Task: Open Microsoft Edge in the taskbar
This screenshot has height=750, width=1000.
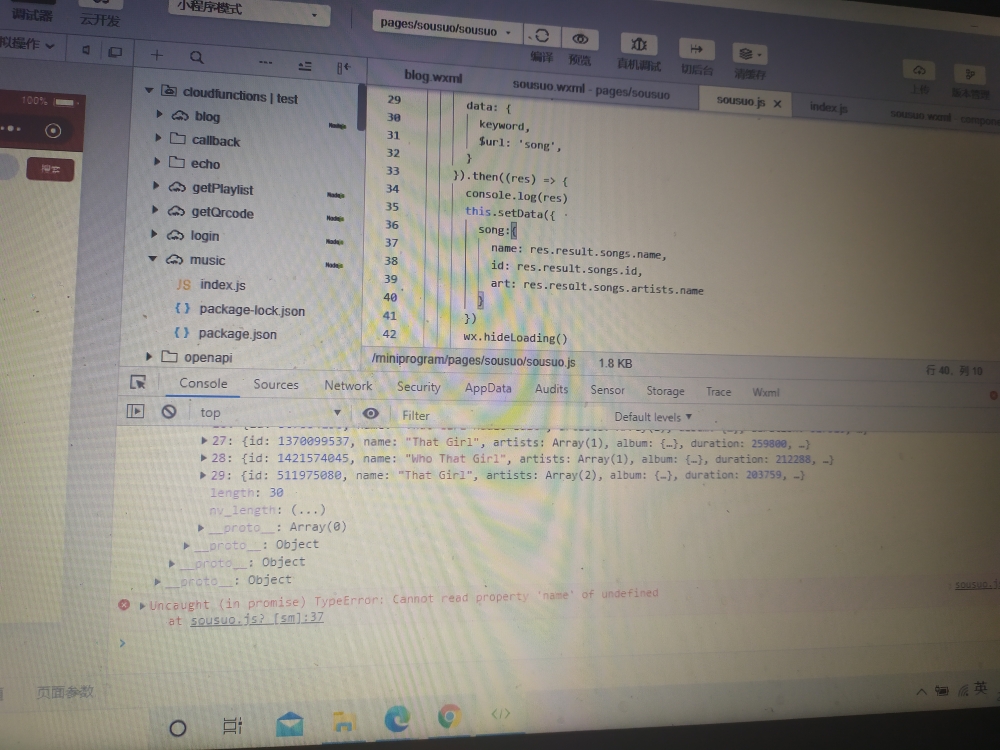Action: [x=397, y=719]
